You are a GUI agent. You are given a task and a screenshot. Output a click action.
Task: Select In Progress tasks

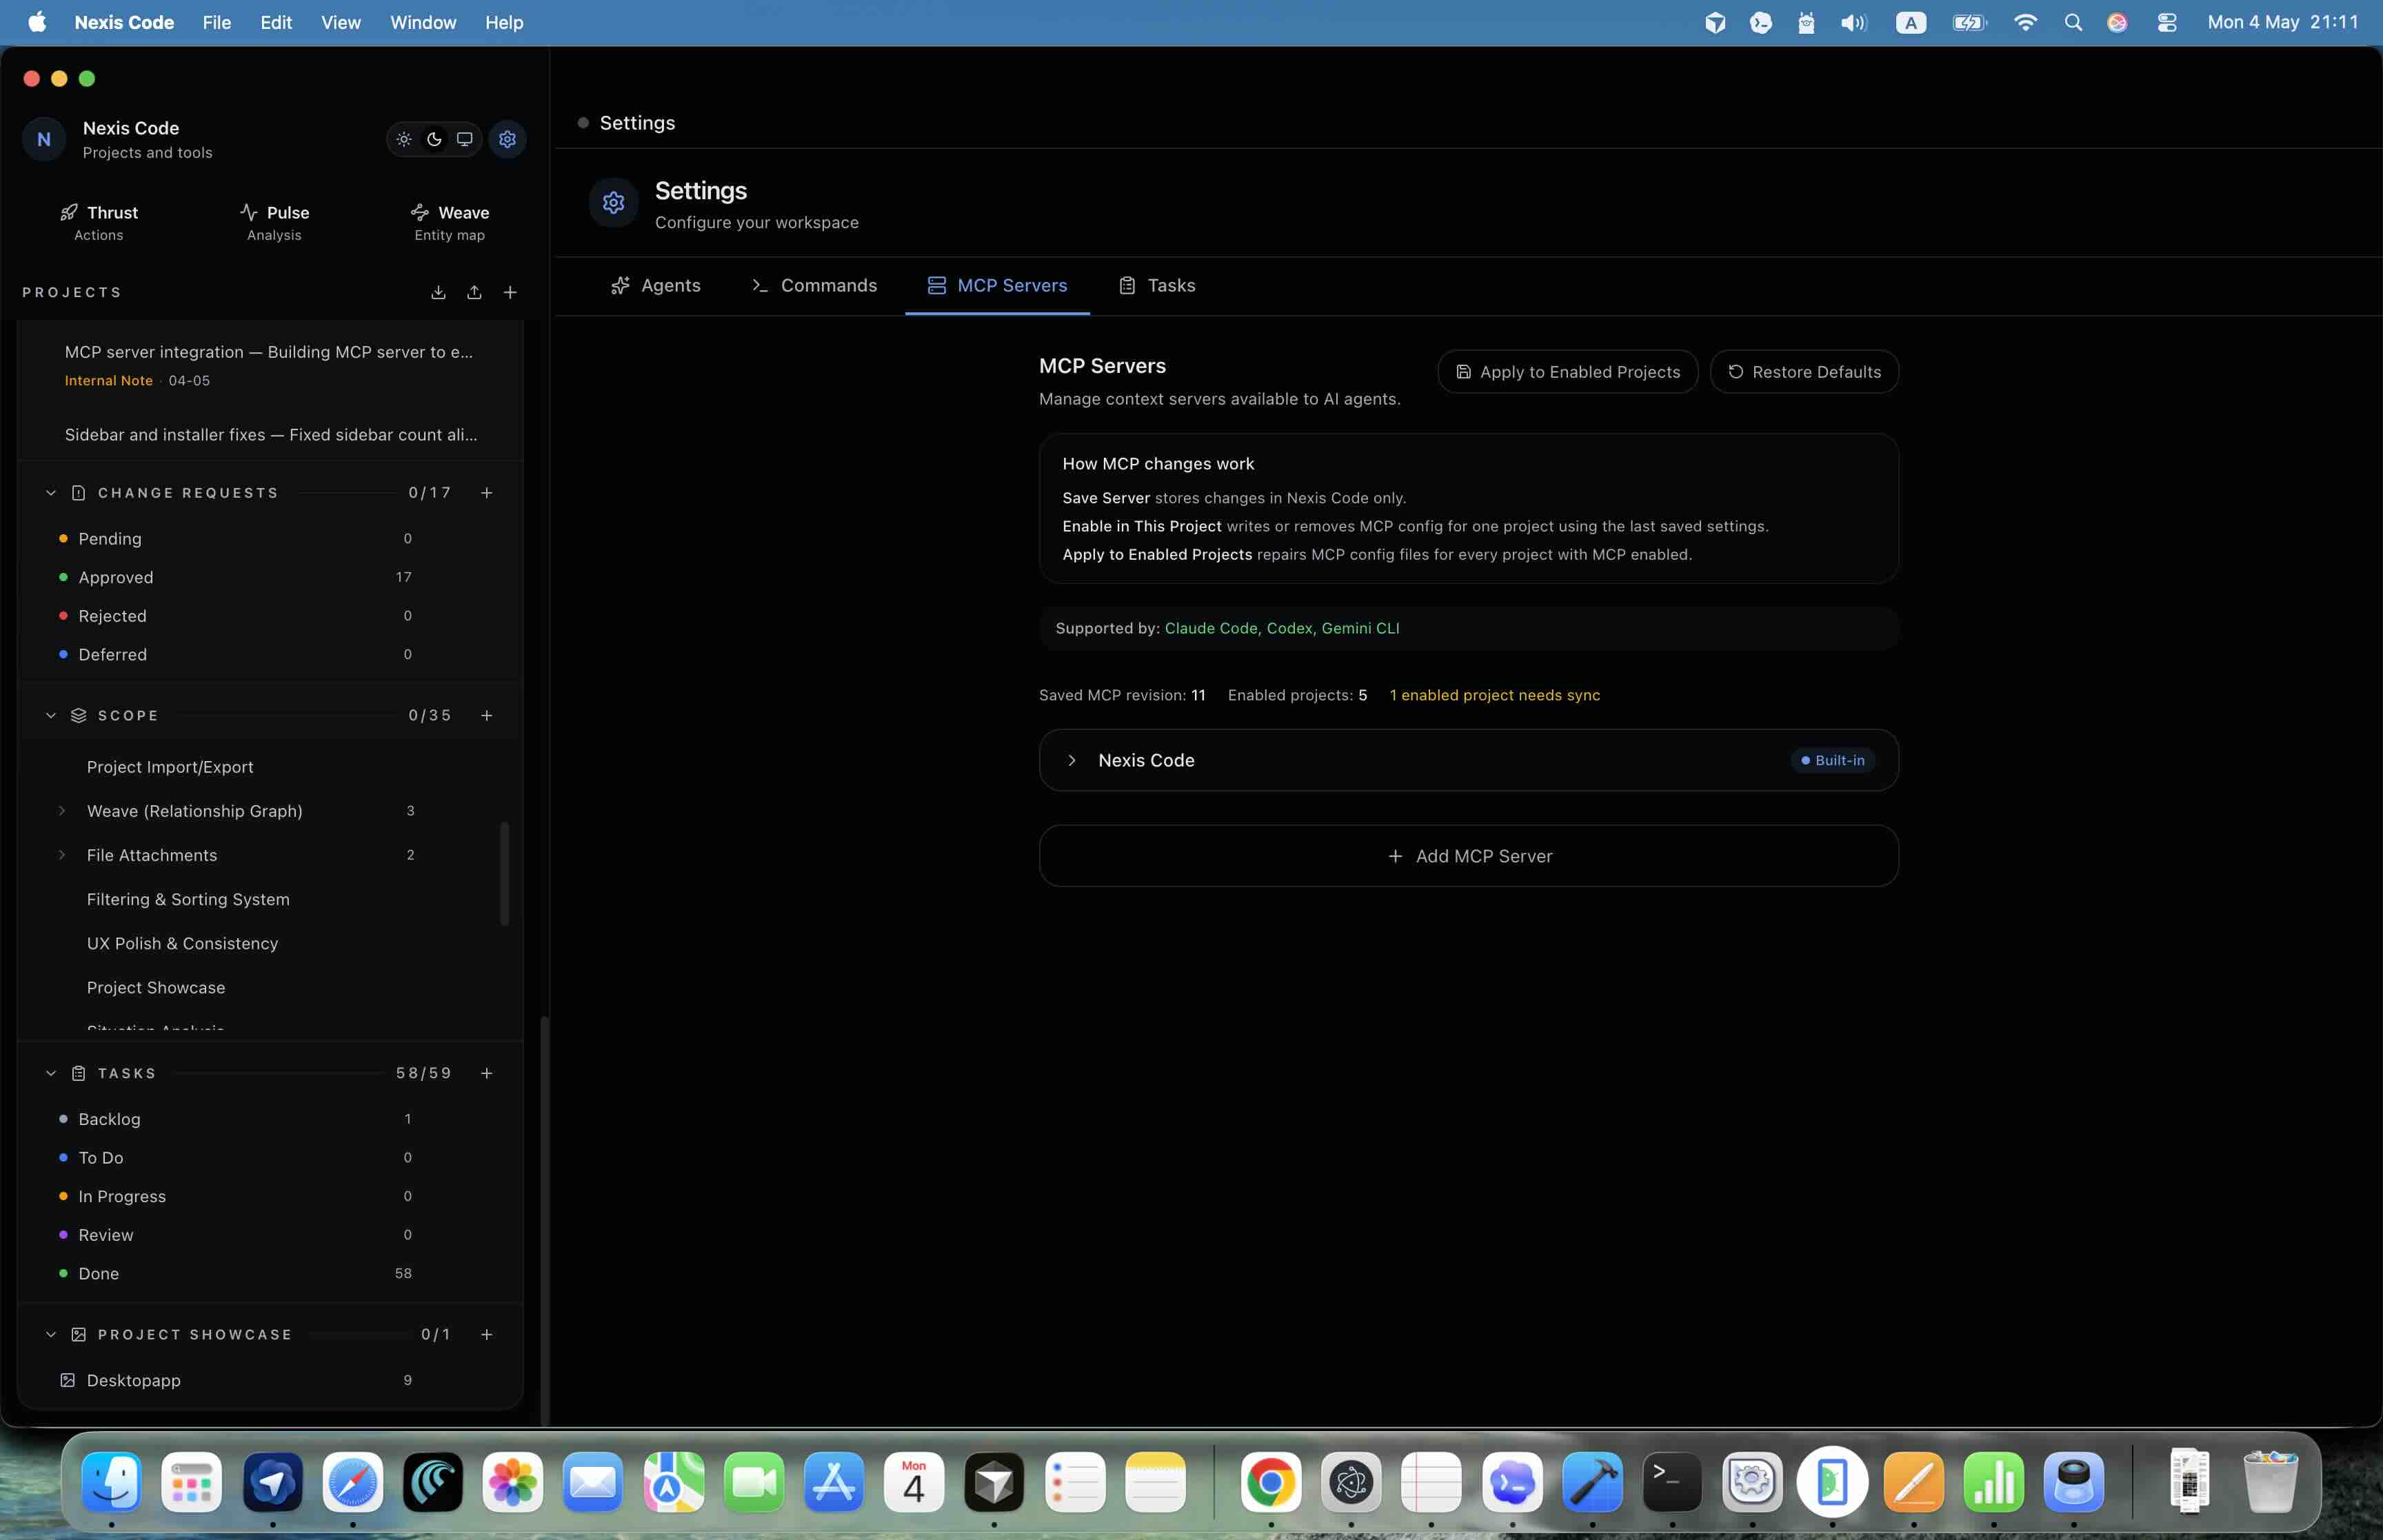tap(236, 1197)
